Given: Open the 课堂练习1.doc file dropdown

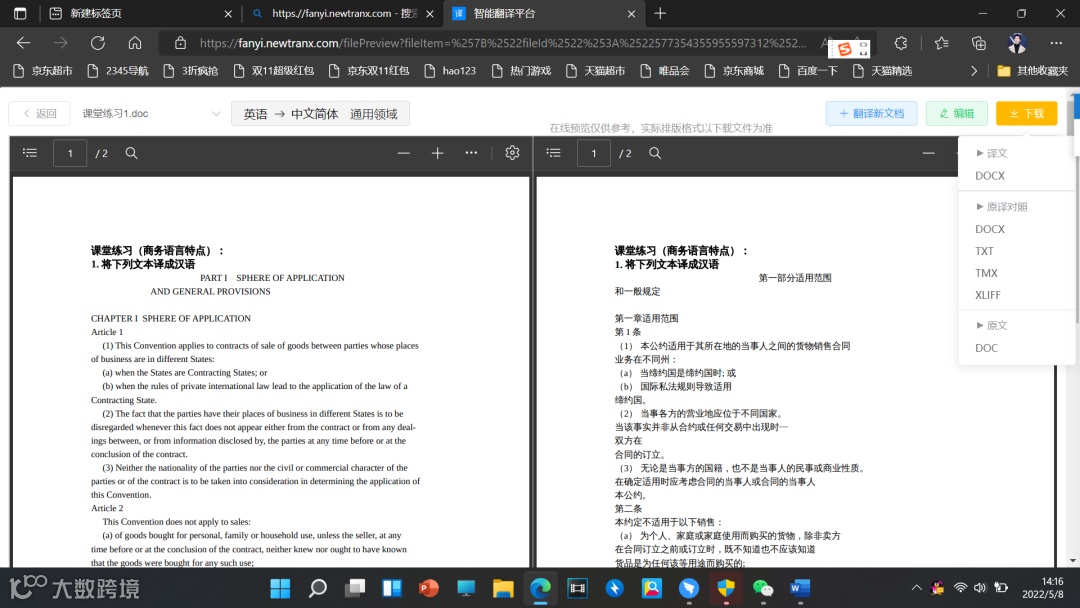Looking at the screenshot, I should 152,114.
